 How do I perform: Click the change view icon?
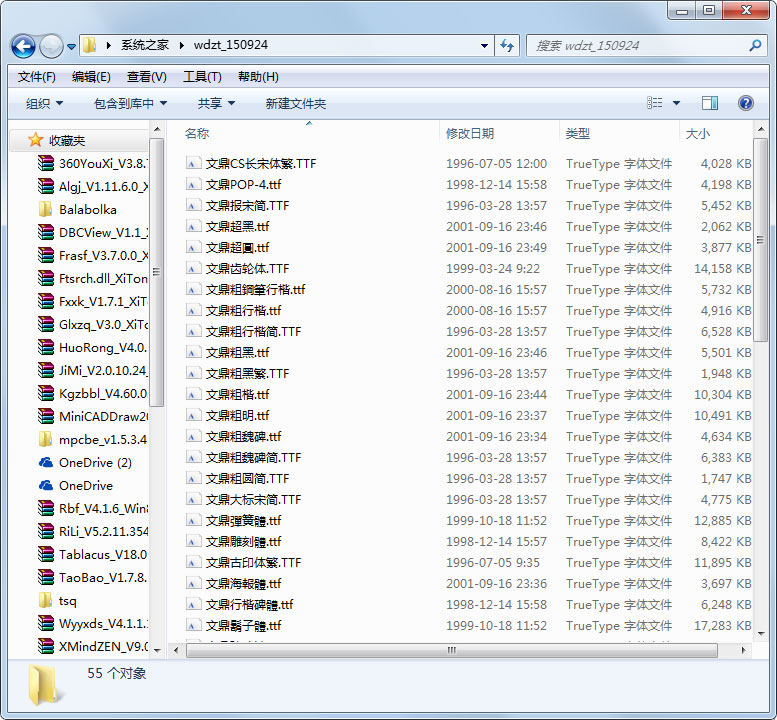pos(655,103)
